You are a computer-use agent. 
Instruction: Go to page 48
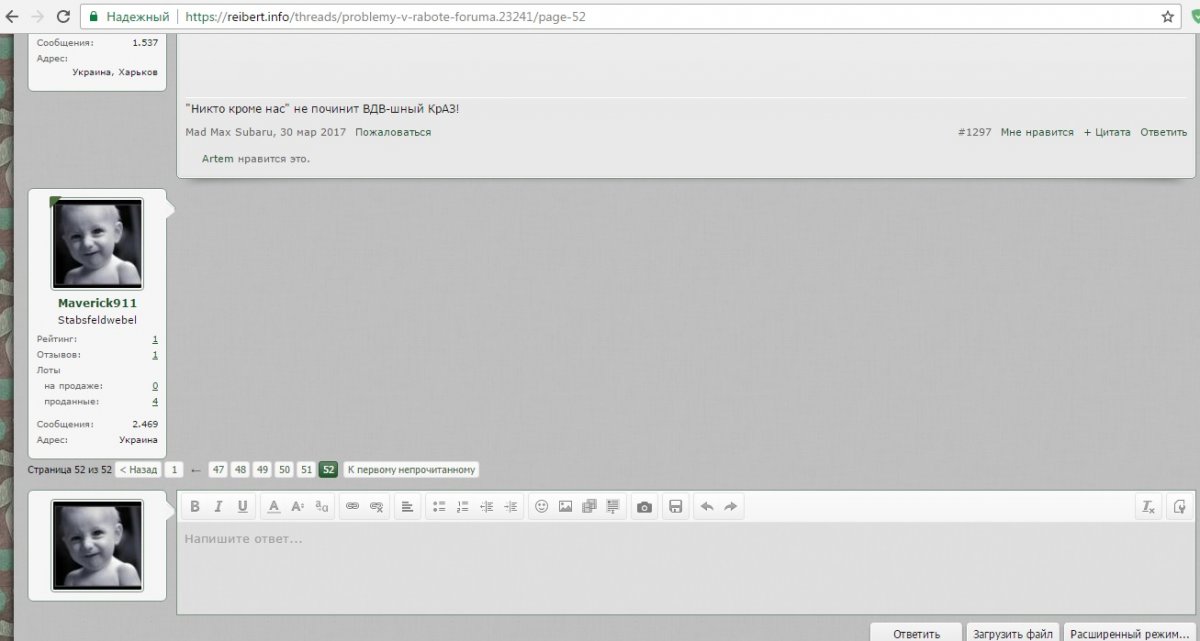(x=241, y=469)
